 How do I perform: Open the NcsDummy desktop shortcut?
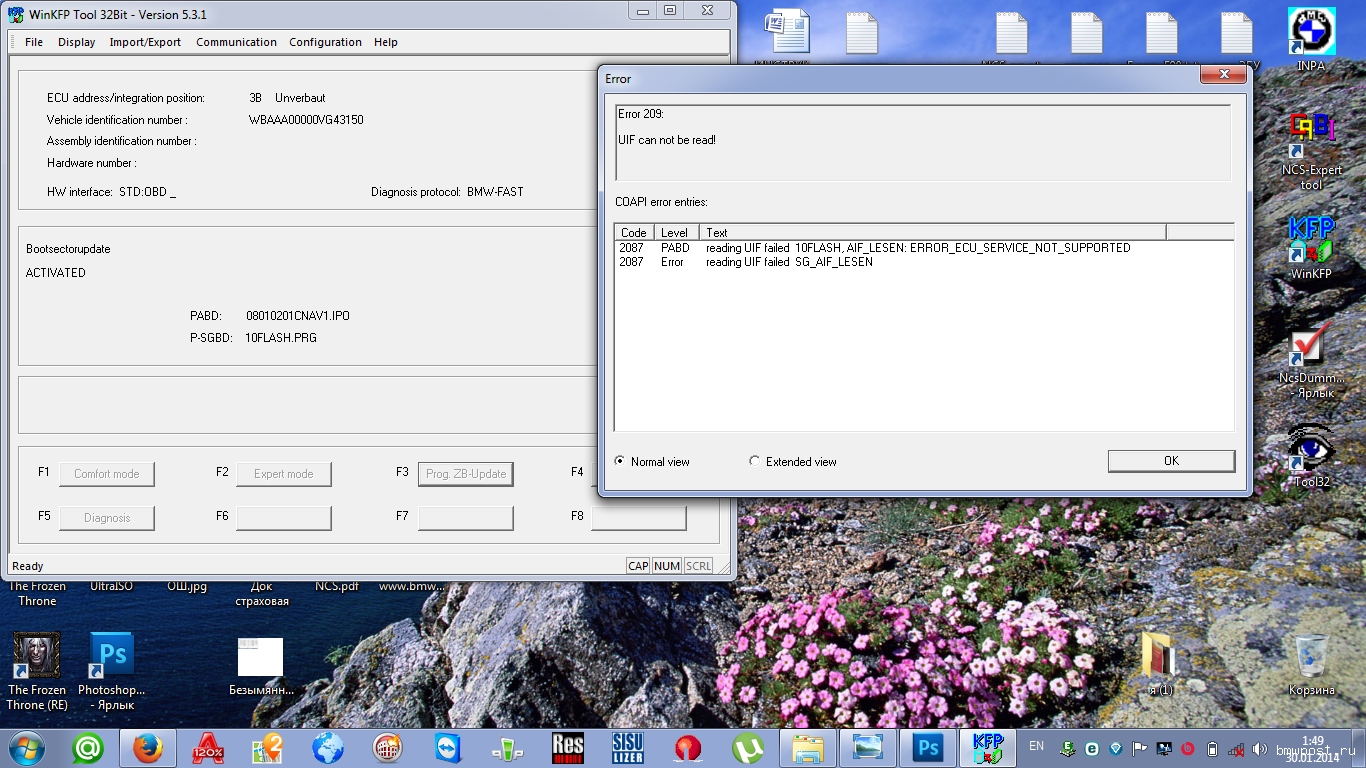click(x=1311, y=345)
